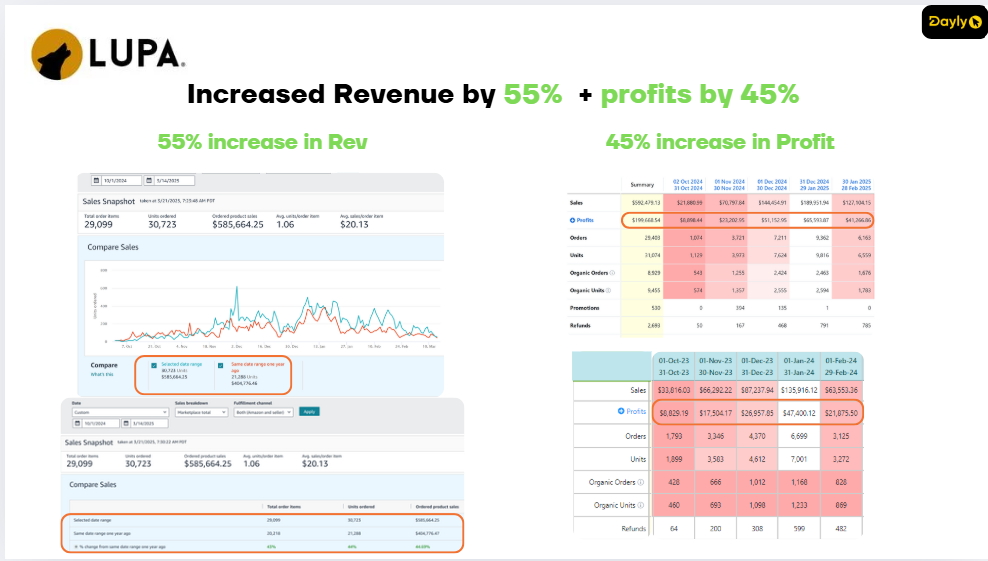Open Sales breakdown Marketplace total dropdown
The image size is (988, 561).
[203, 411]
